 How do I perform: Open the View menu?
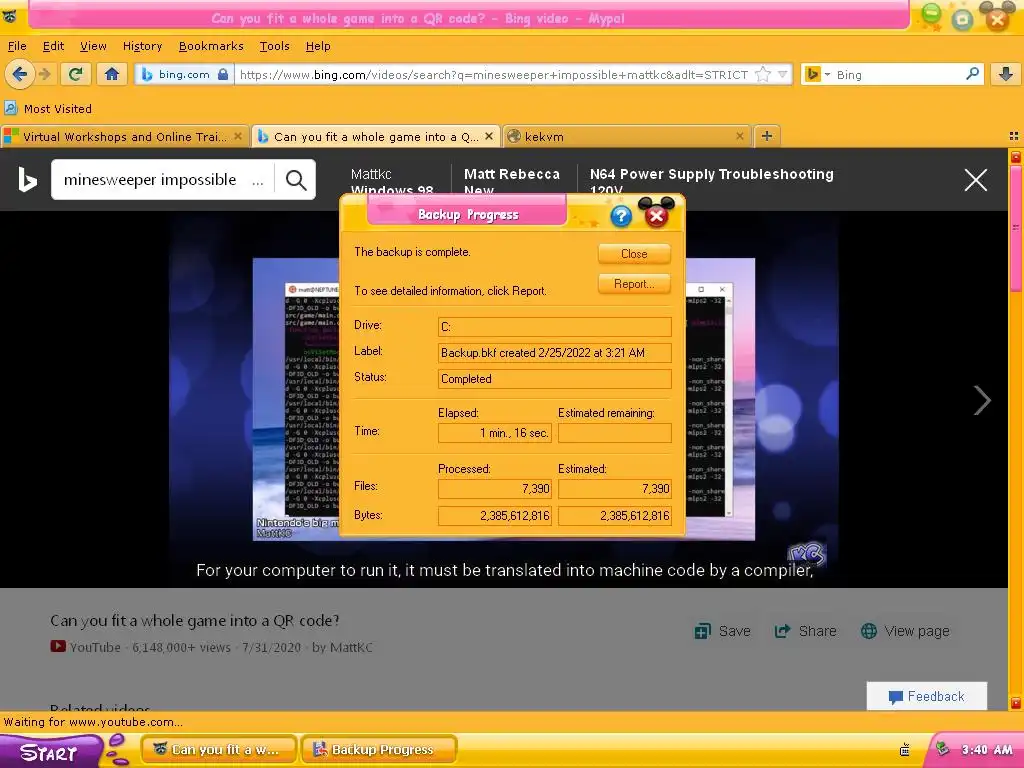point(93,46)
